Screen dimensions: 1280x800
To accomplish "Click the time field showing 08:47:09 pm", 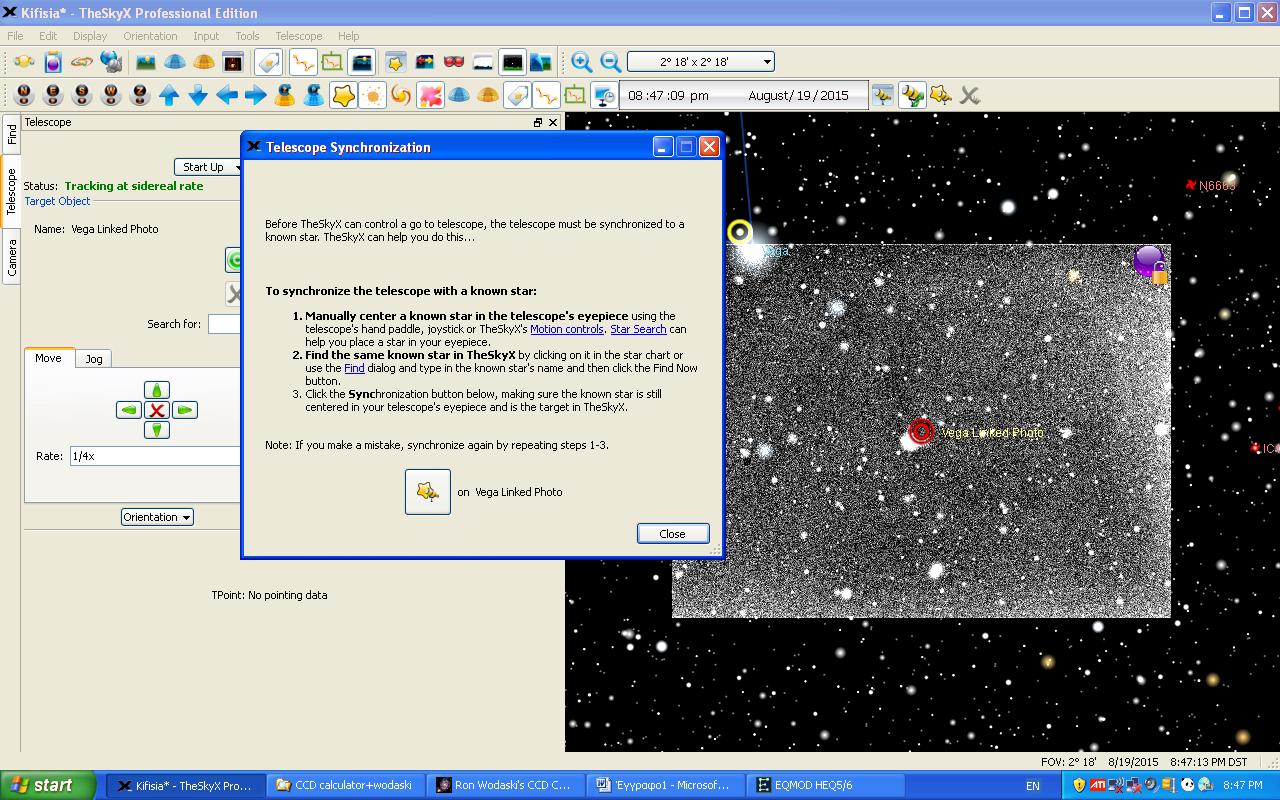I will (668, 95).
